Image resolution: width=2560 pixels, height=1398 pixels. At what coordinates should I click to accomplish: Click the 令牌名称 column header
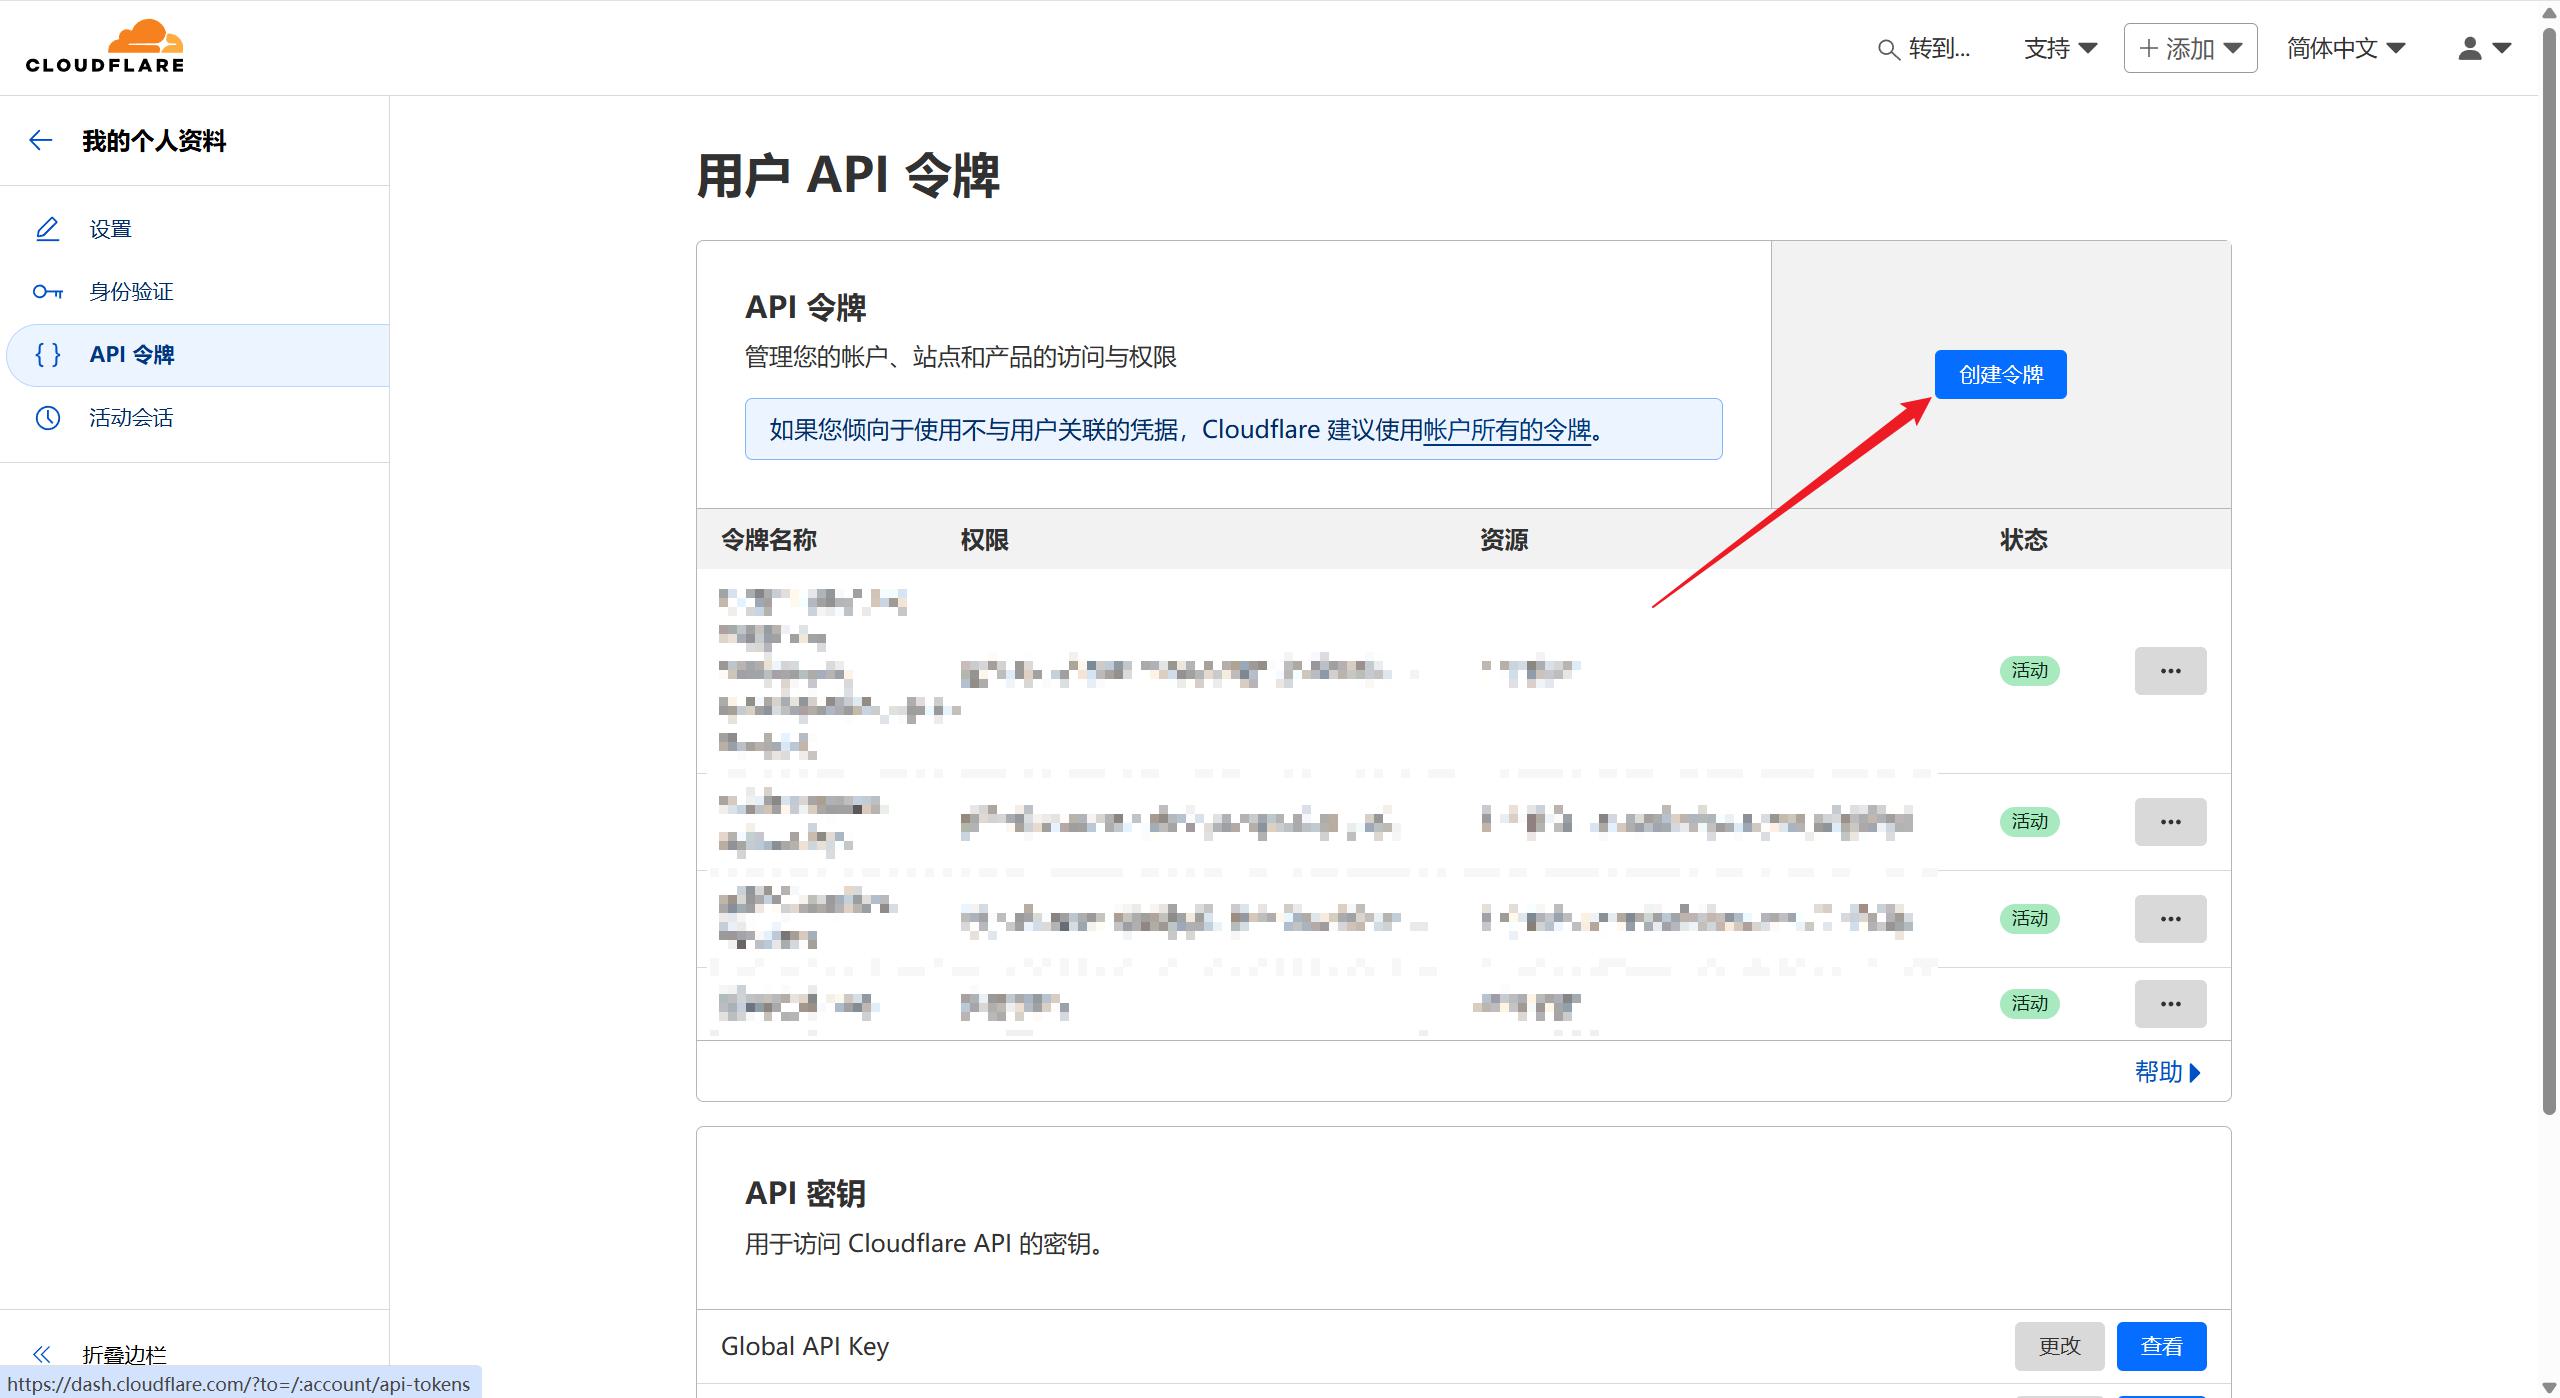[768, 541]
